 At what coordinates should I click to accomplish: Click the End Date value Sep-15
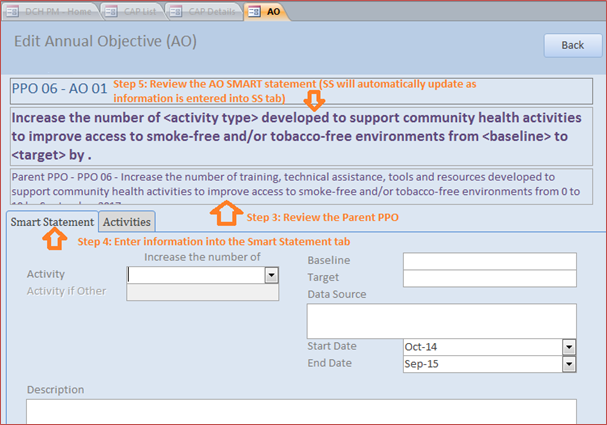421,364
